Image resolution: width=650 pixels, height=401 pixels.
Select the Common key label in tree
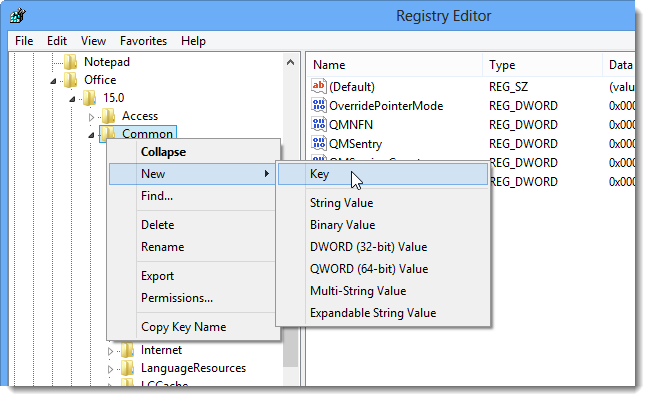147,134
